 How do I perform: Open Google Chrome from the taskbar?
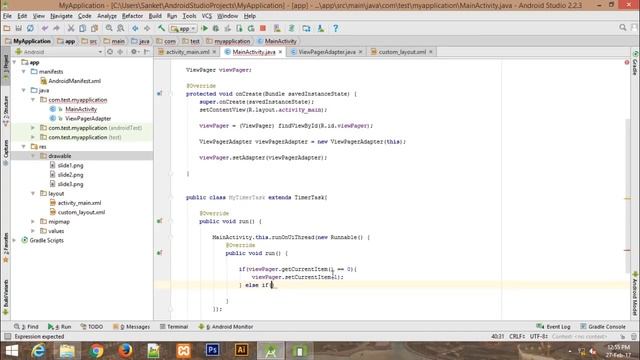[x=96, y=351]
